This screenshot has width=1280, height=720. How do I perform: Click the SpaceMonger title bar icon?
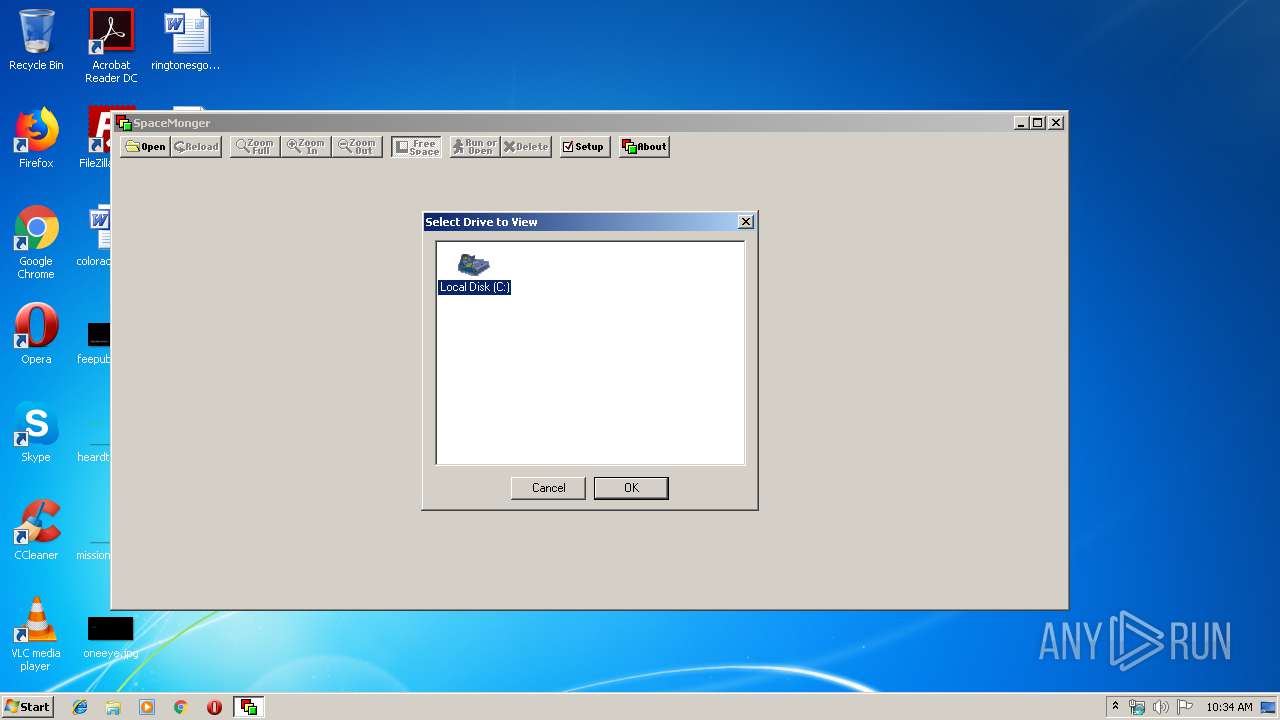point(124,123)
